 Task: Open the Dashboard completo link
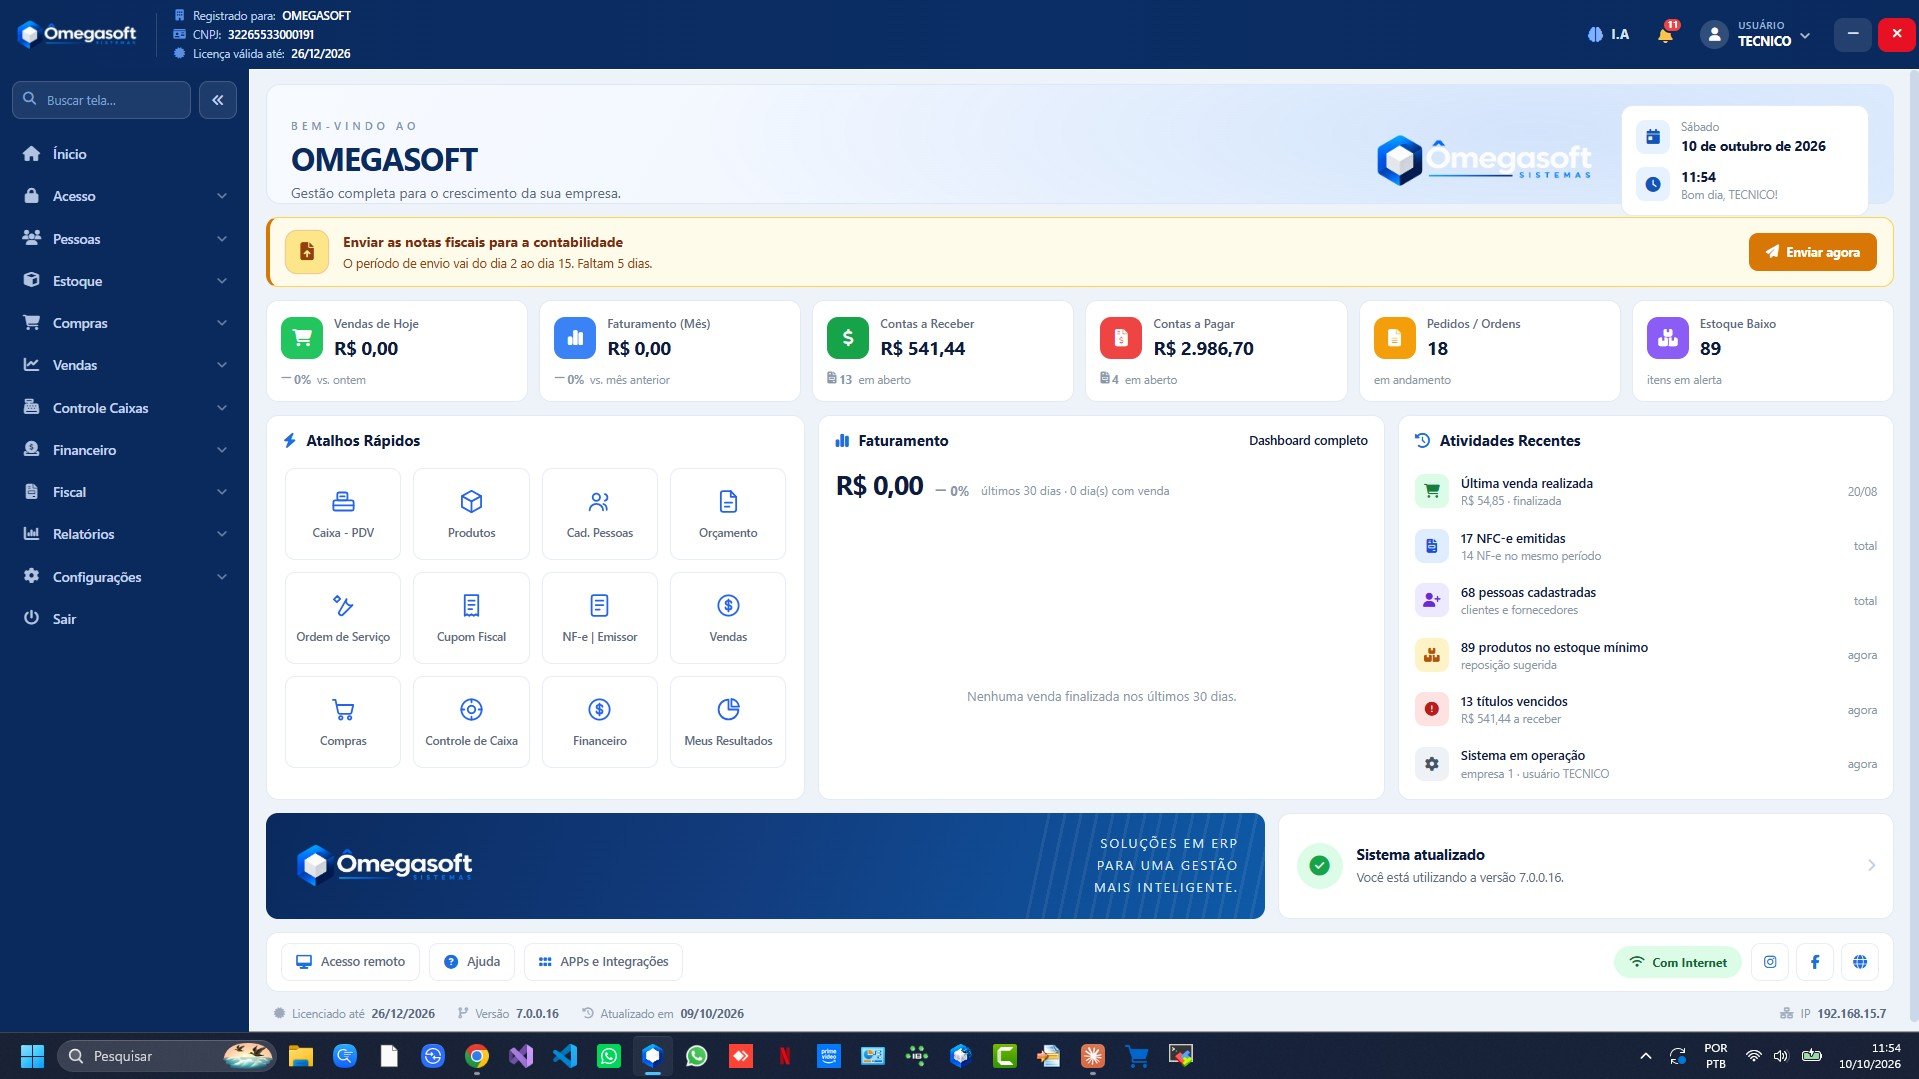1308,441
